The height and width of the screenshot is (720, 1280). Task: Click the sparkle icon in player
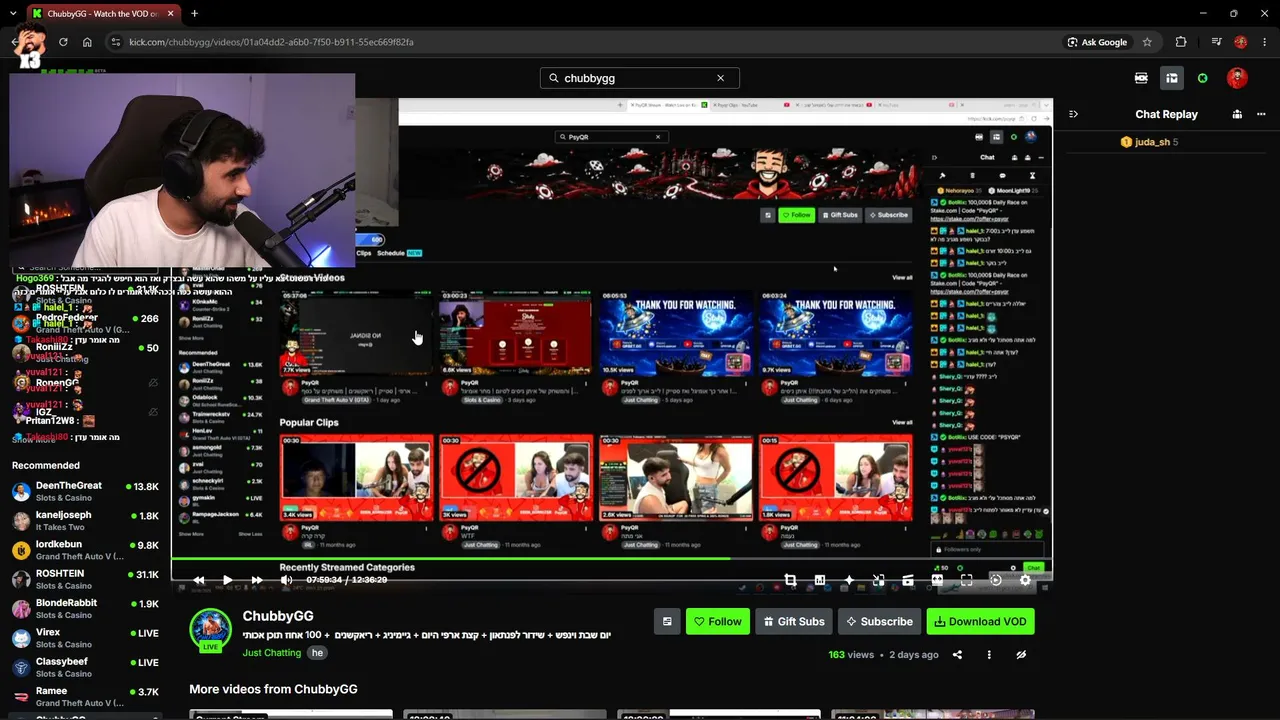(849, 580)
